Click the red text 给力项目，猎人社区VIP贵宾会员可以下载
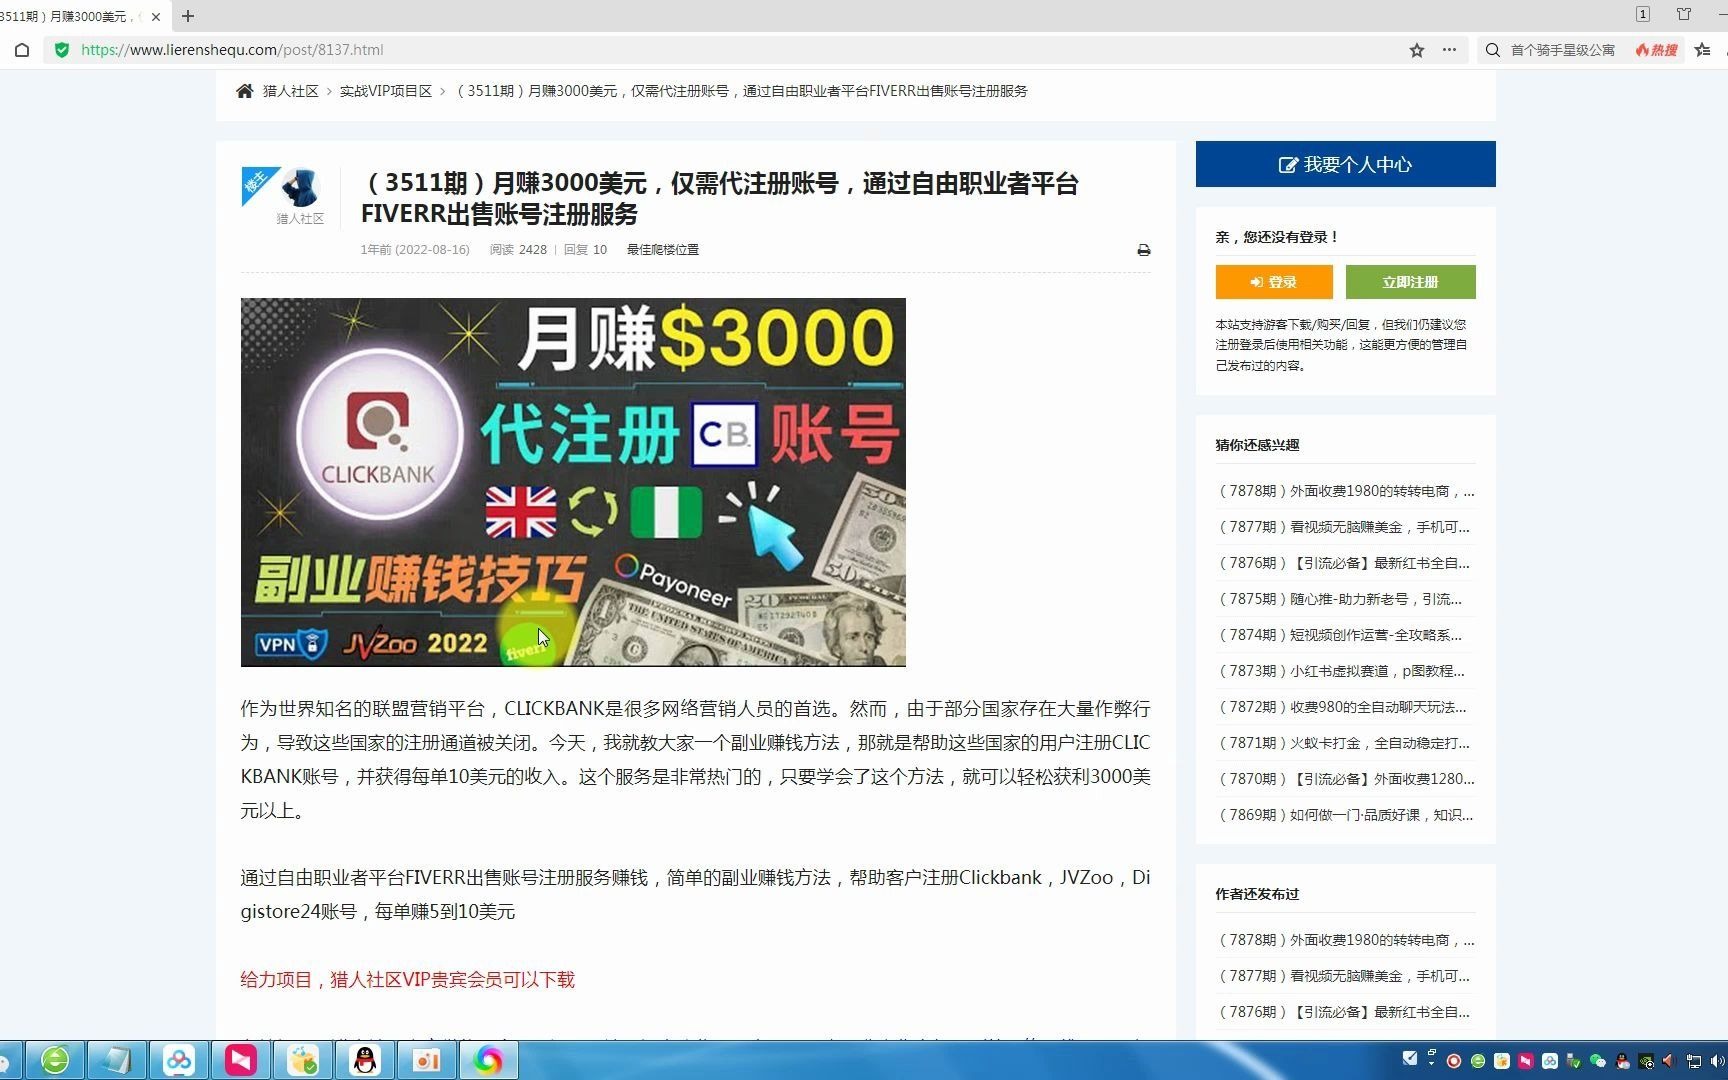The height and width of the screenshot is (1080, 1728). pyautogui.click(x=408, y=980)
